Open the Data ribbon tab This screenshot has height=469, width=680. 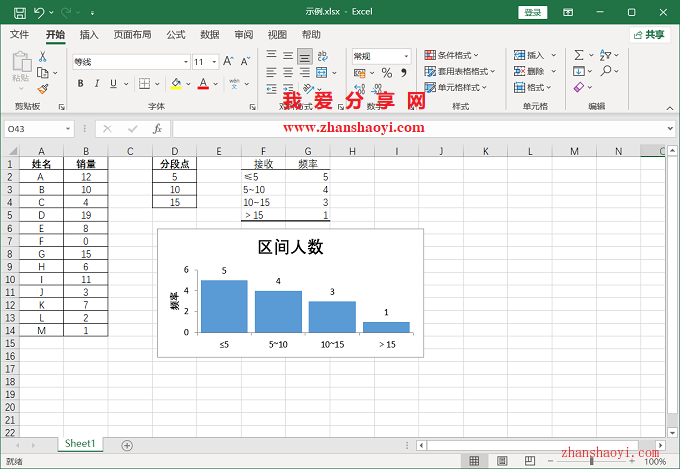click(209, 35)
